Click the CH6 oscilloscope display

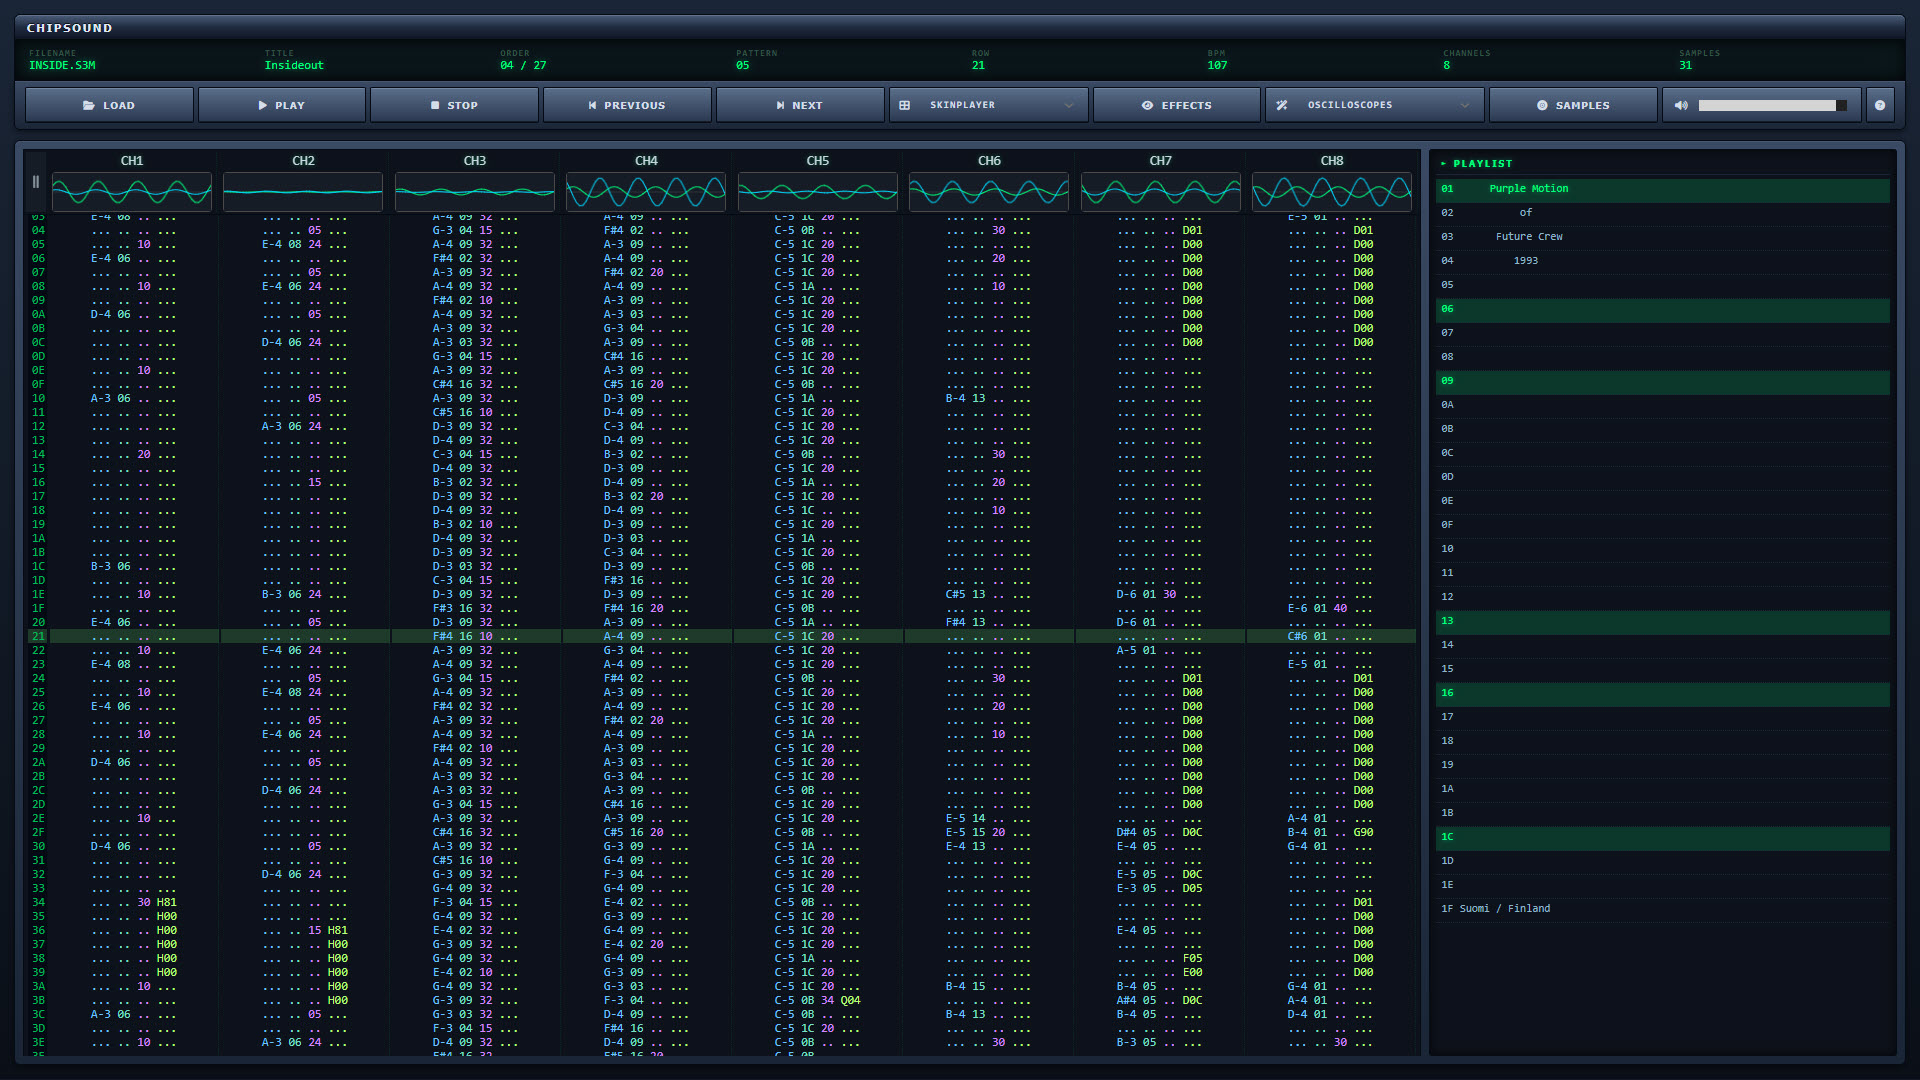[x=989, y=191]
